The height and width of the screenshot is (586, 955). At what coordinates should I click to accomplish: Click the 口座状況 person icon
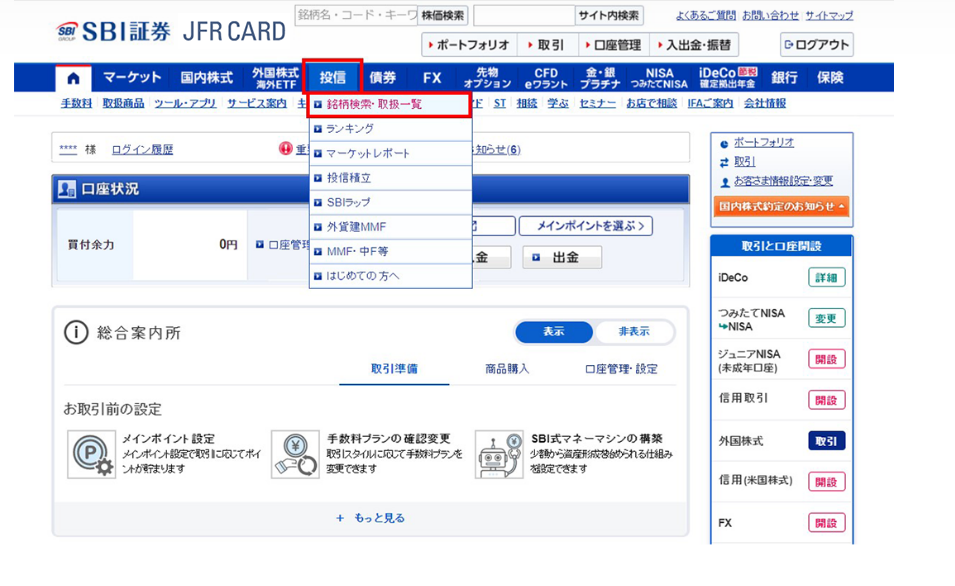67,189
